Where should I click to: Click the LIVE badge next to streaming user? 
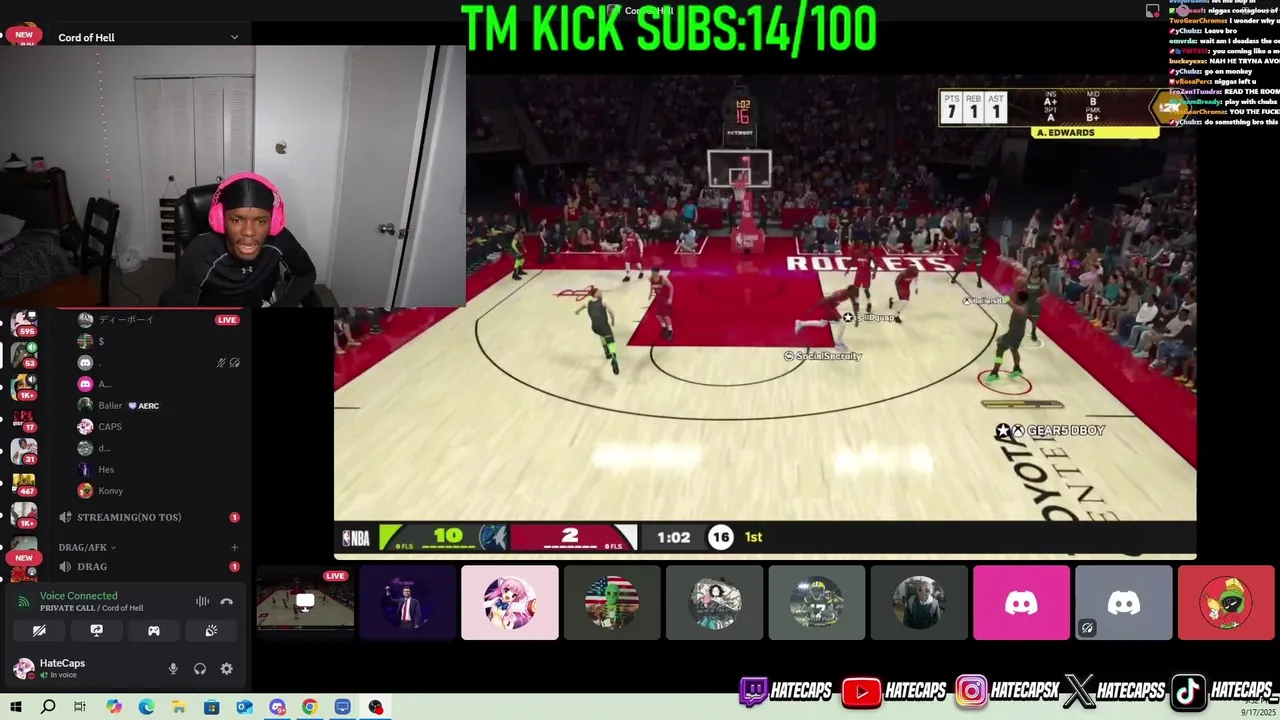(227, 320)
